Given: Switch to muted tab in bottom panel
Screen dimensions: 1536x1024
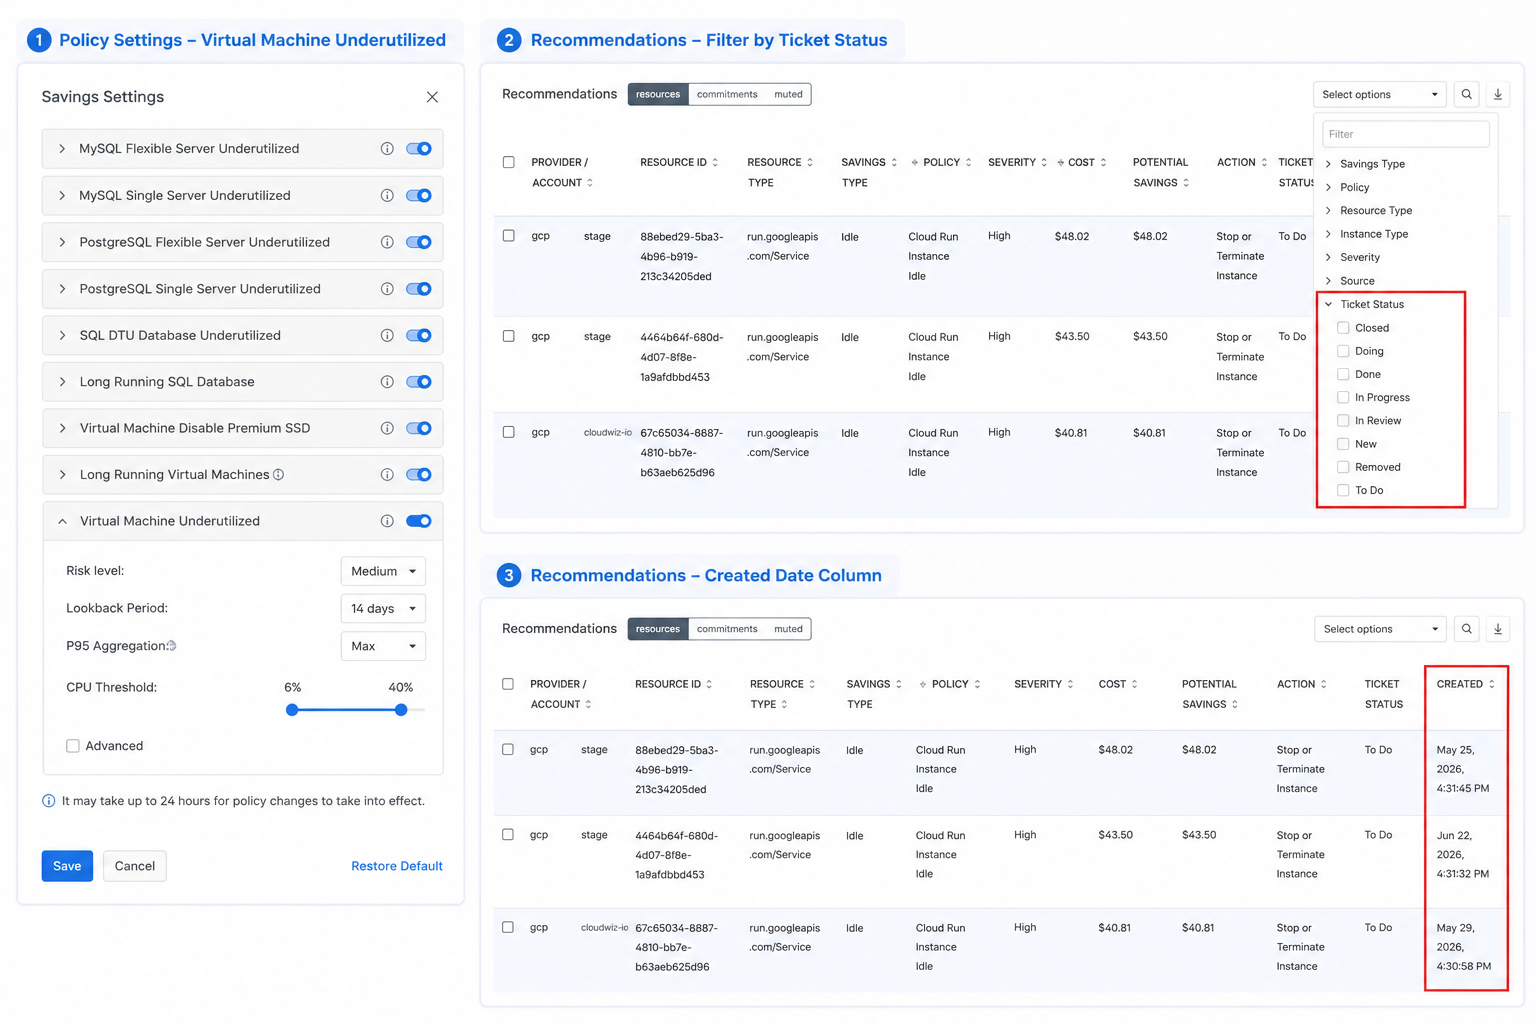Looking at the screenshot, I should click(788, 629).
